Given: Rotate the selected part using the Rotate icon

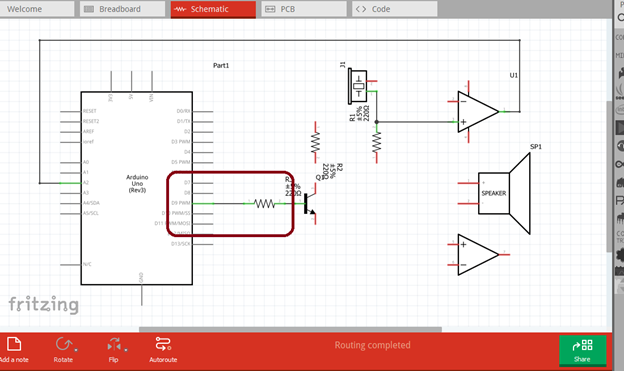Looking at the screenshot, I should (x=63, y=344).
